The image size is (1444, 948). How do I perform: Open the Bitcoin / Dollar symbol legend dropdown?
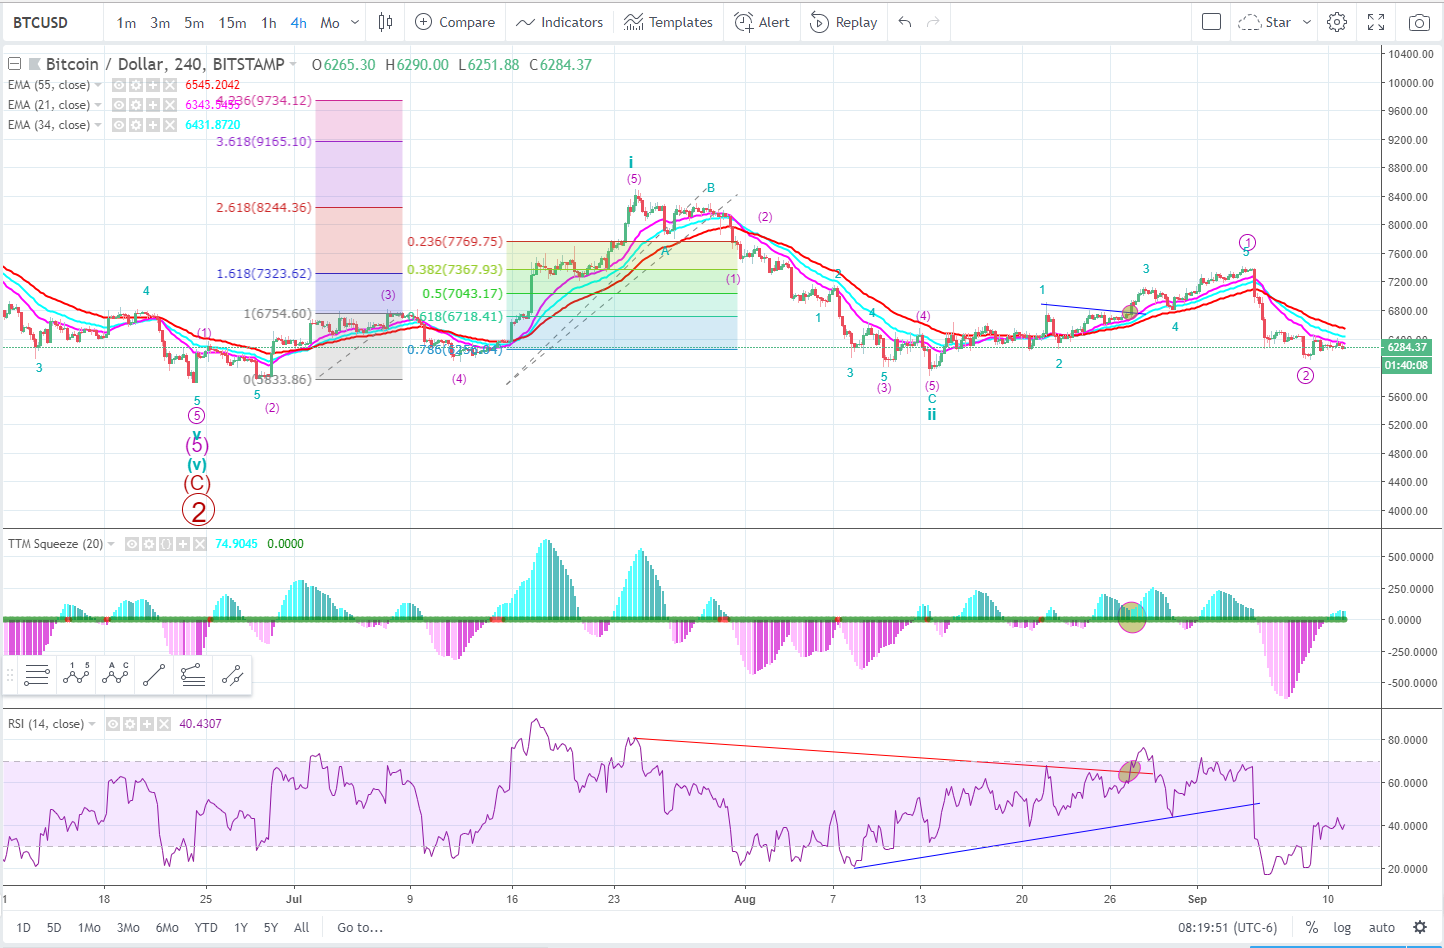293,64
